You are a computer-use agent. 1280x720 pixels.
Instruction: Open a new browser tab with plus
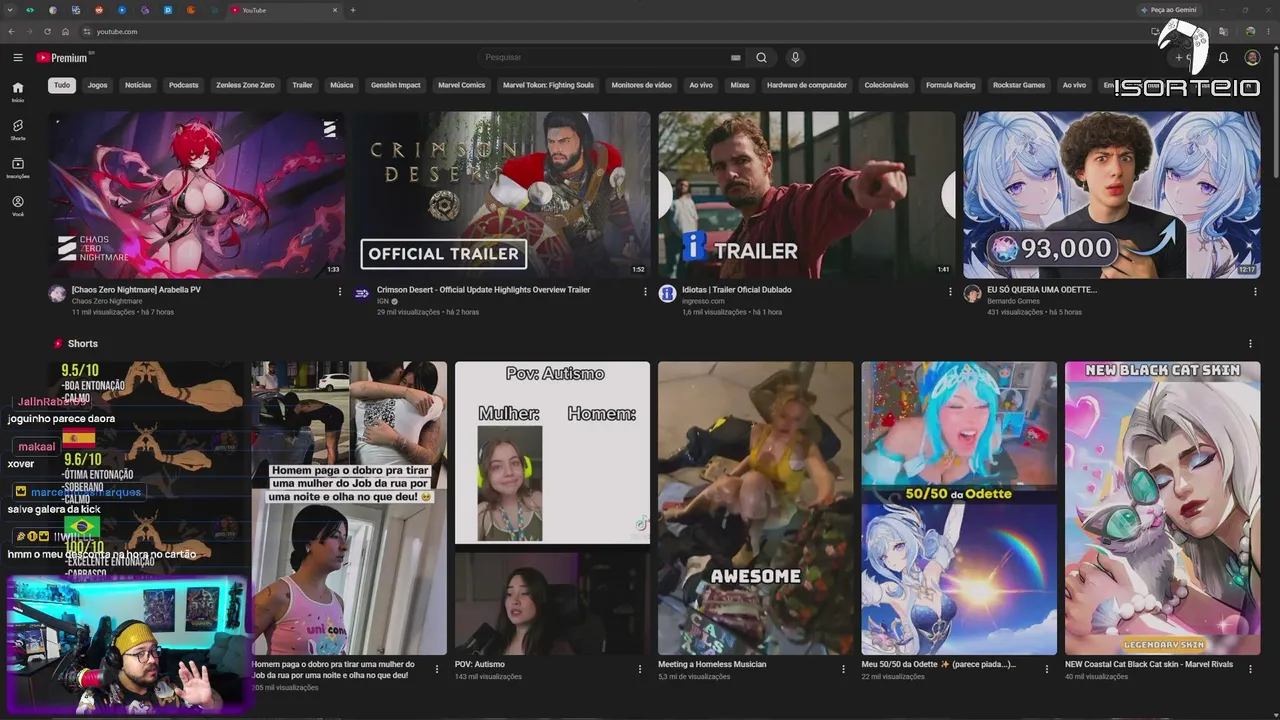[x=352, y=10]
